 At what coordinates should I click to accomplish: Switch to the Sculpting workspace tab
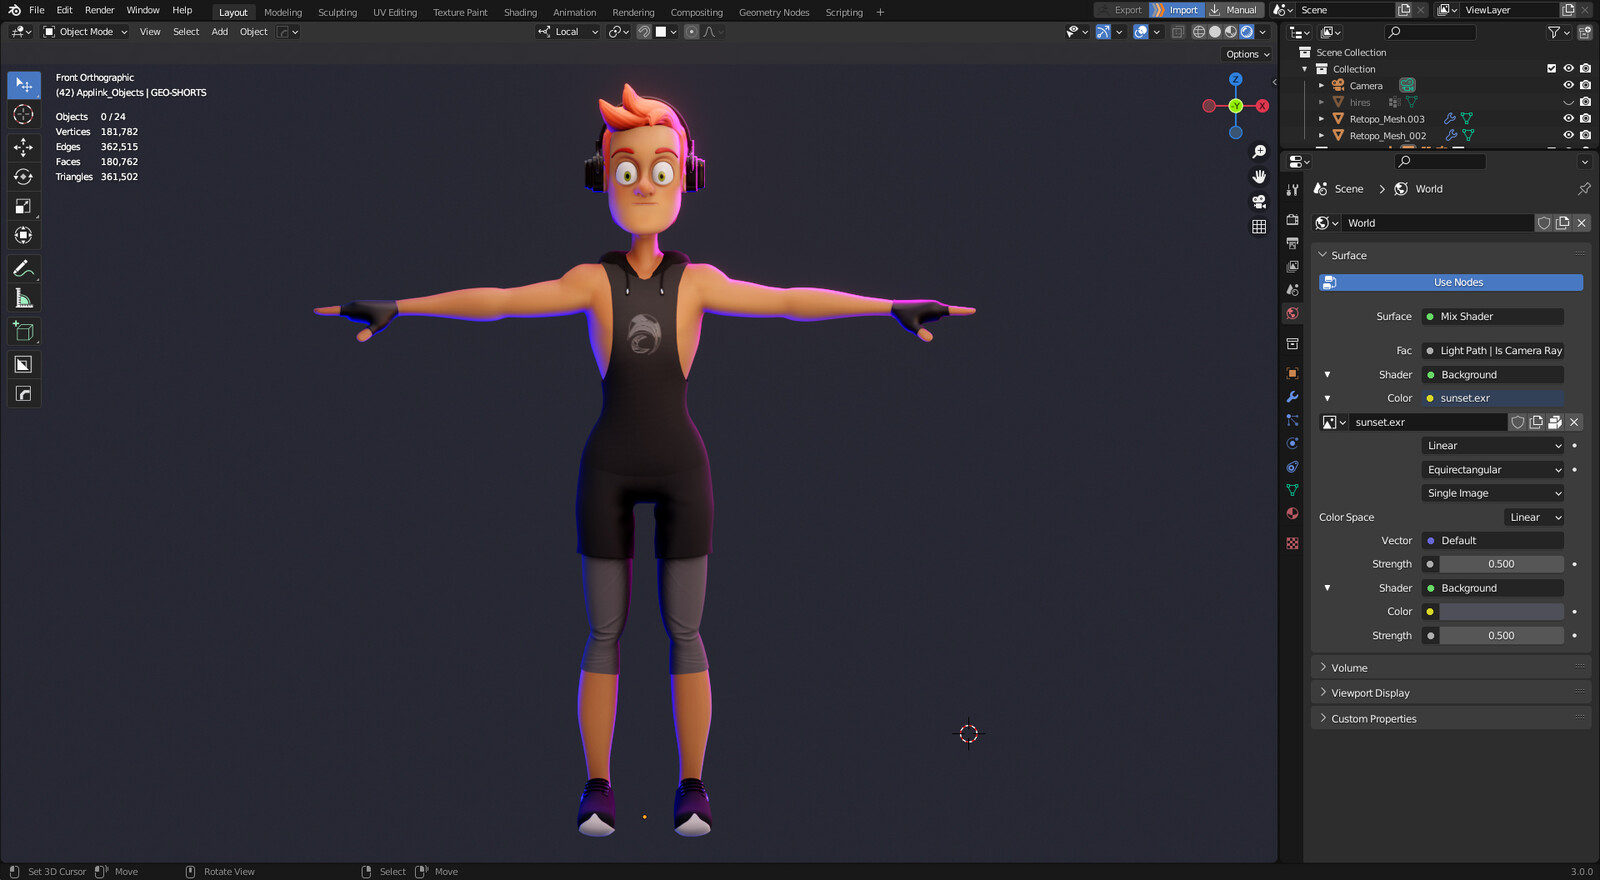click(x=337, y=12)
